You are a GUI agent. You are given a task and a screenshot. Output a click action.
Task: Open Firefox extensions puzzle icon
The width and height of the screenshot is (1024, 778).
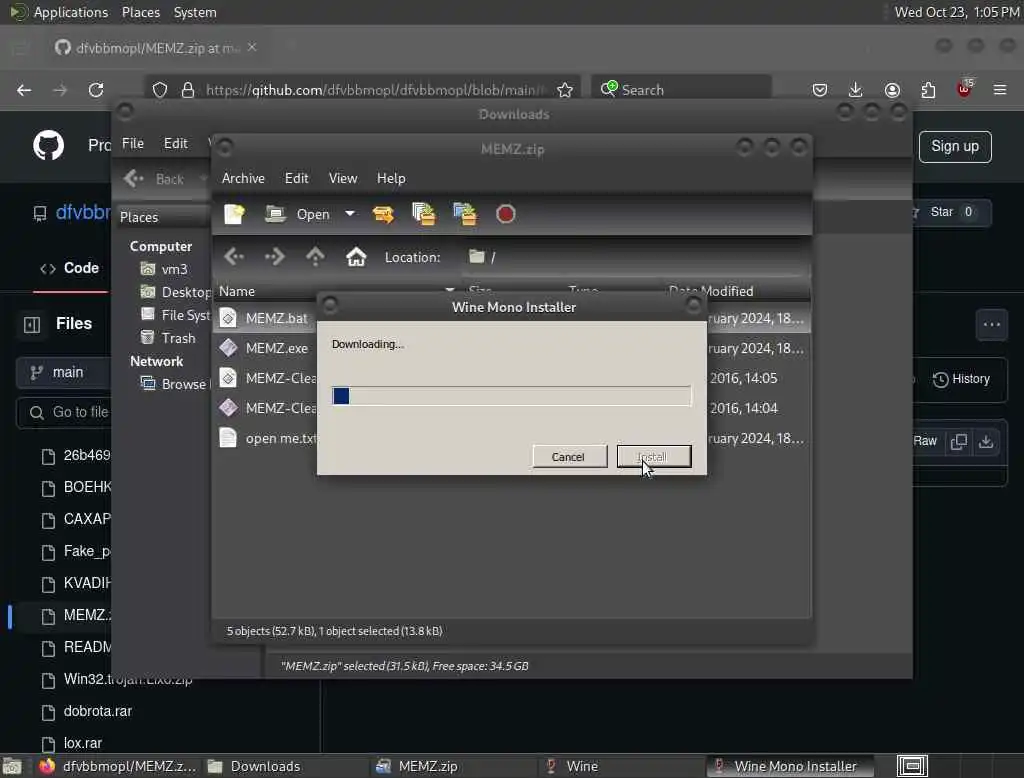(928, 90)
